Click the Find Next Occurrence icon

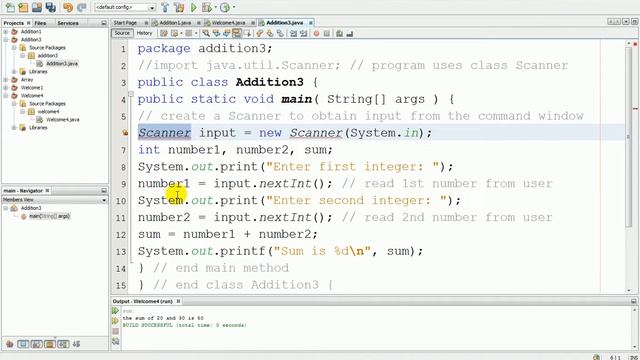pyautogui.click(x=226, y=33)
